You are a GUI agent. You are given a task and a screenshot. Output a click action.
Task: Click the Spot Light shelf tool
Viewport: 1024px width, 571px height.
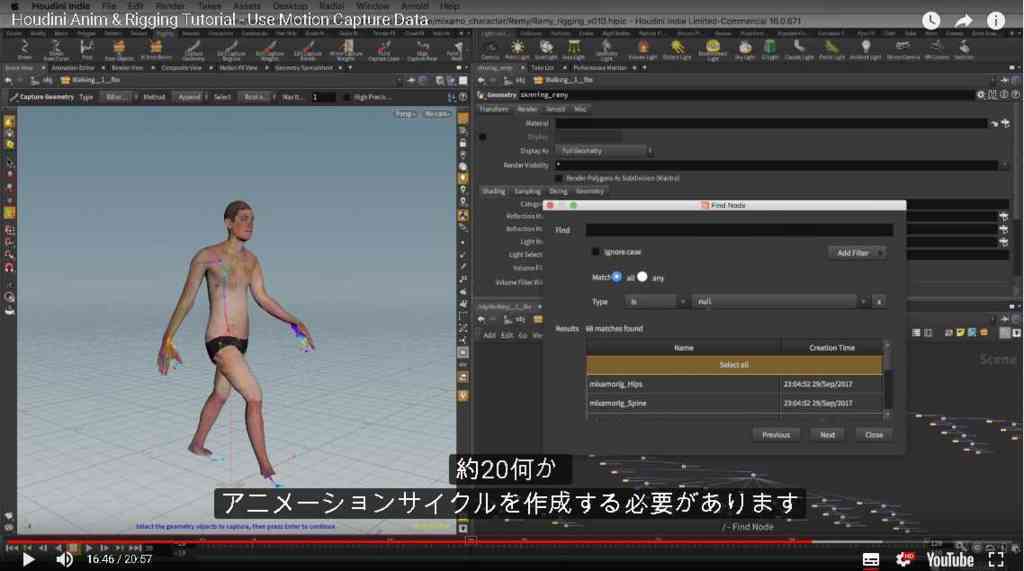coord(545,50)
